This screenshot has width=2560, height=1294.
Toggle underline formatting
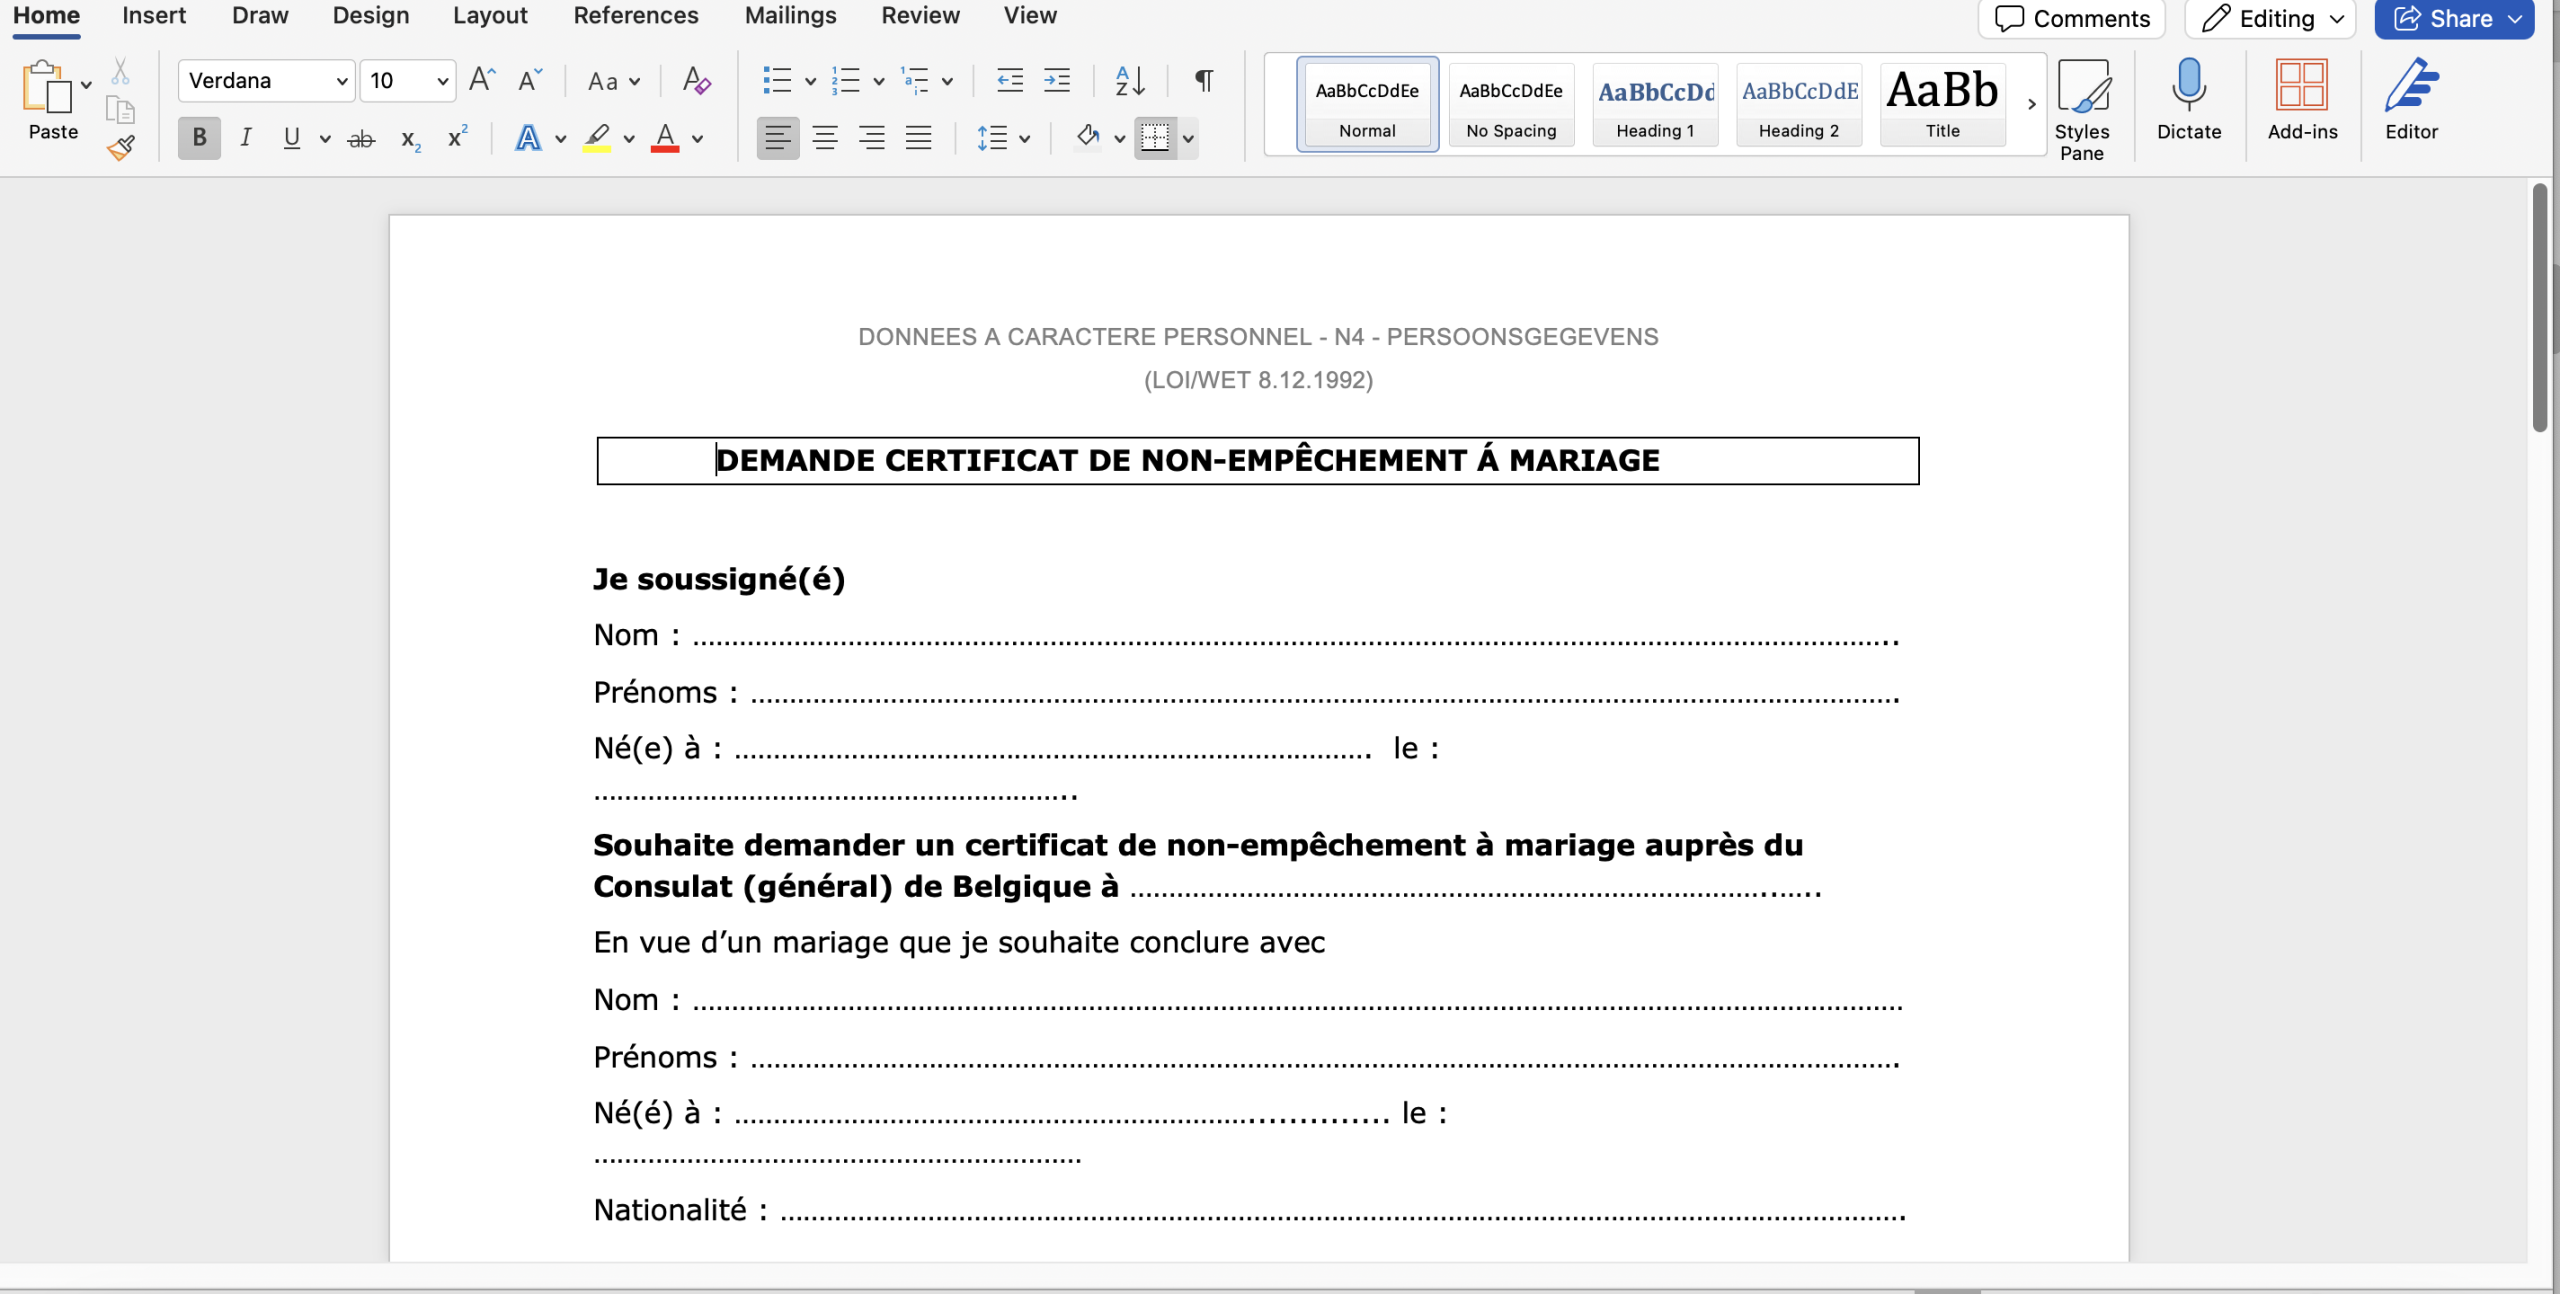pyautogui.click(x=292, y=138)
